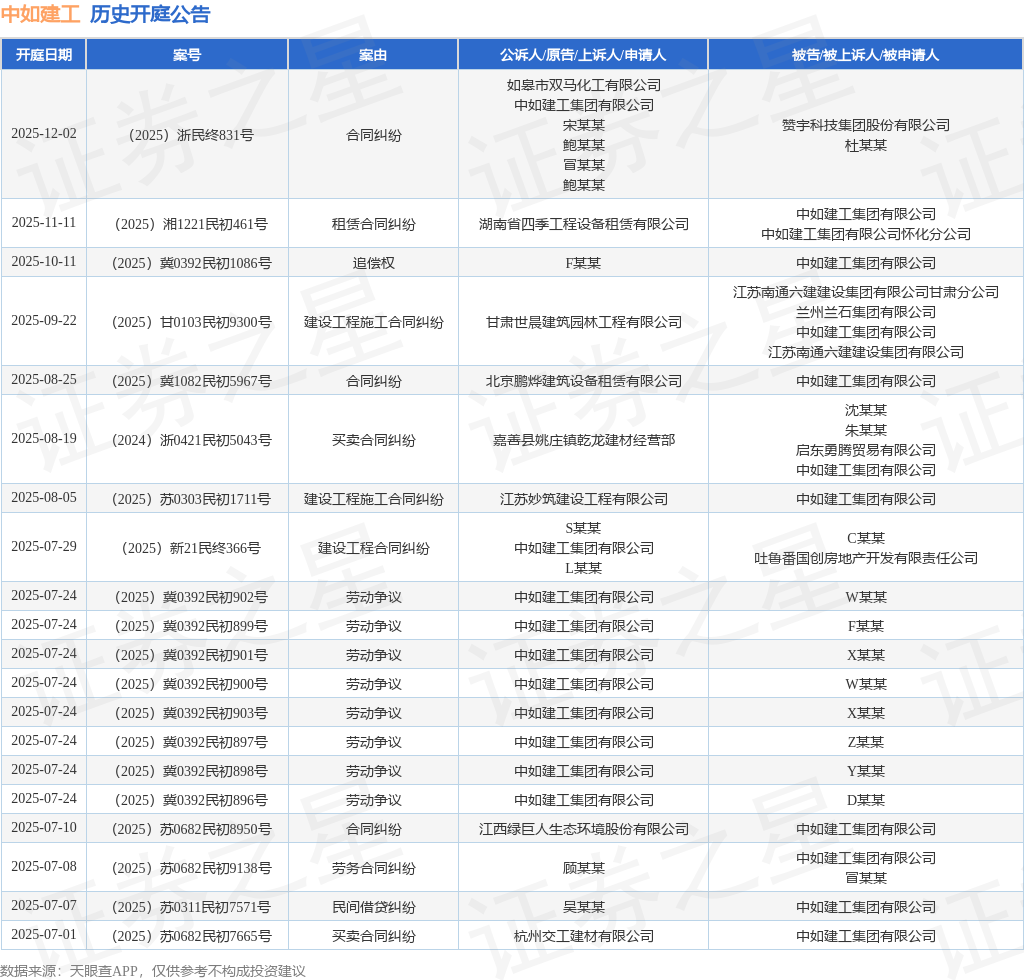Click 租赁合同纠纷 case cause cell

click(x=373, y=224)
